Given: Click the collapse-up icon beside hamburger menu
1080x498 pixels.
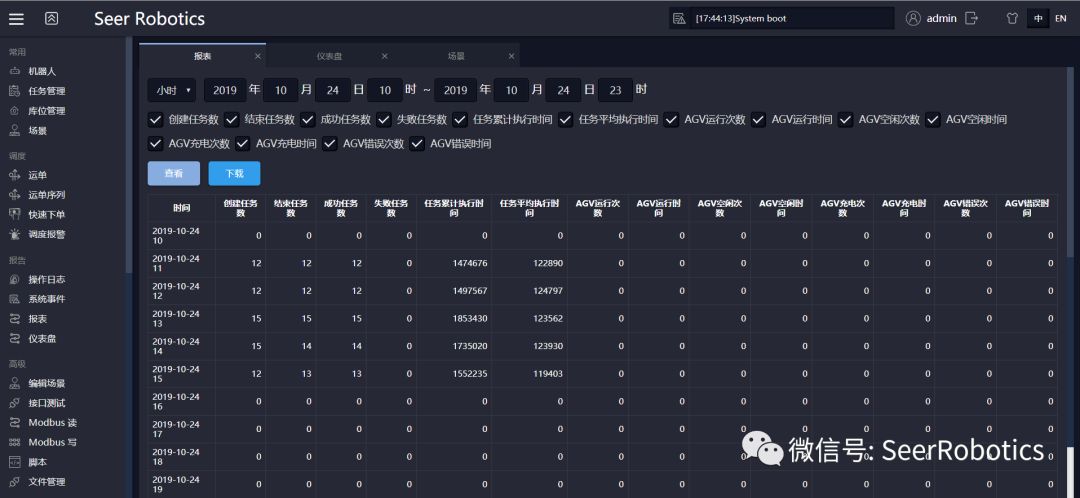Looking at the screenshot, I should pos(52,18).
